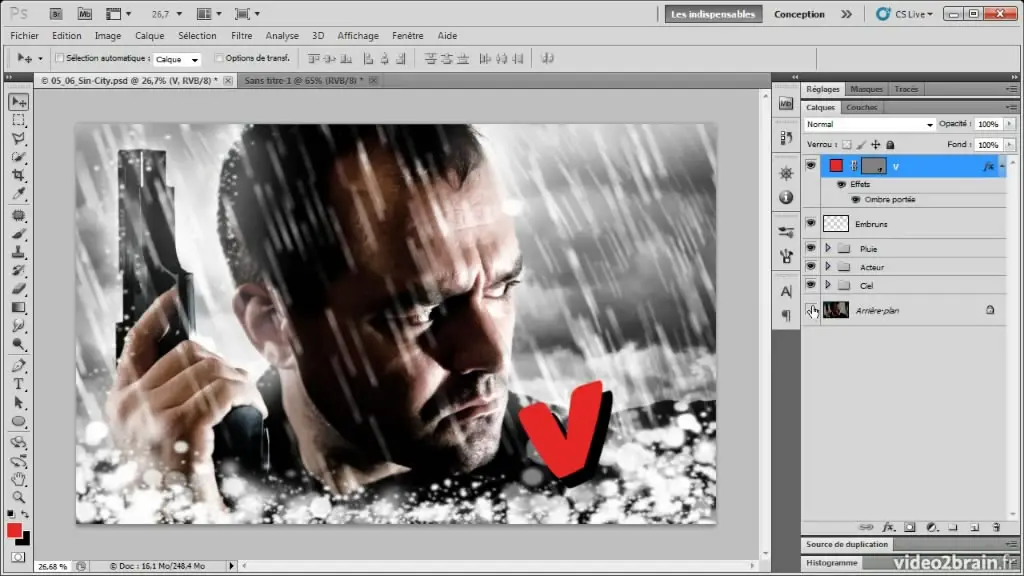The width and height of the screenshot is (1024, 576).
Task: Open the Calque menu
Action: (x=150, y=36)
